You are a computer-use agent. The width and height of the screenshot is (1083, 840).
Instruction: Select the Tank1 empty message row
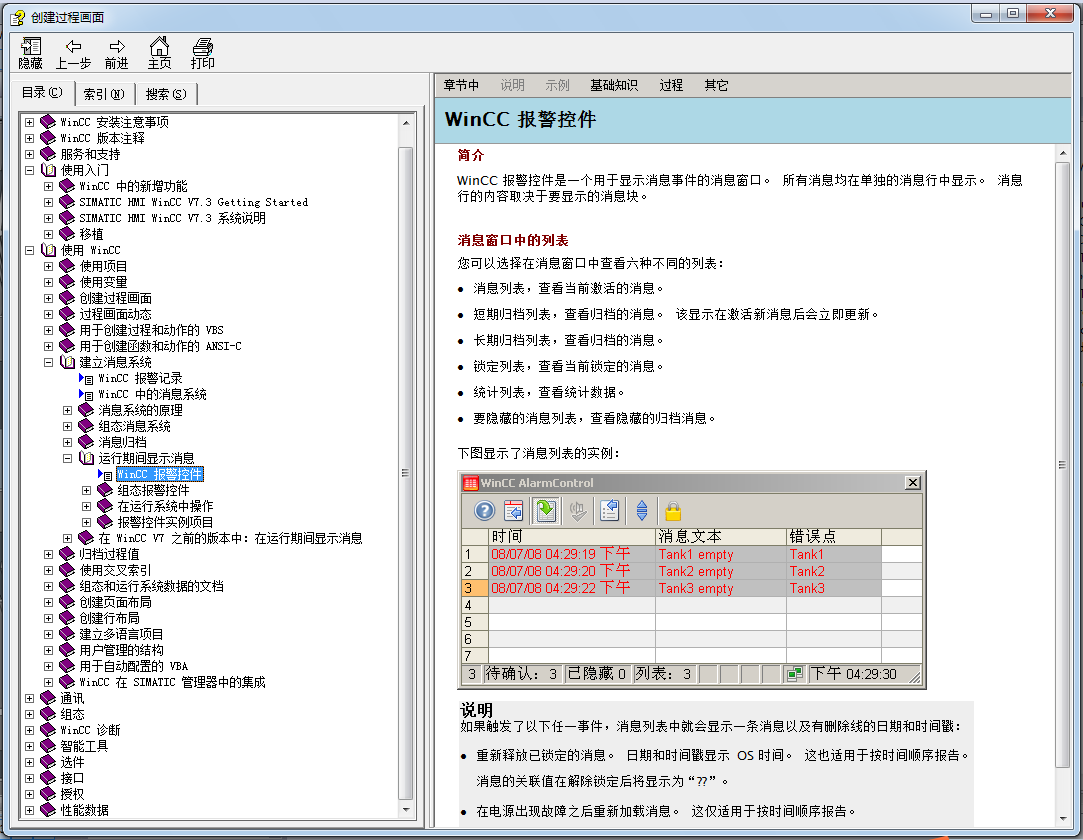click(x=691, y=554)
